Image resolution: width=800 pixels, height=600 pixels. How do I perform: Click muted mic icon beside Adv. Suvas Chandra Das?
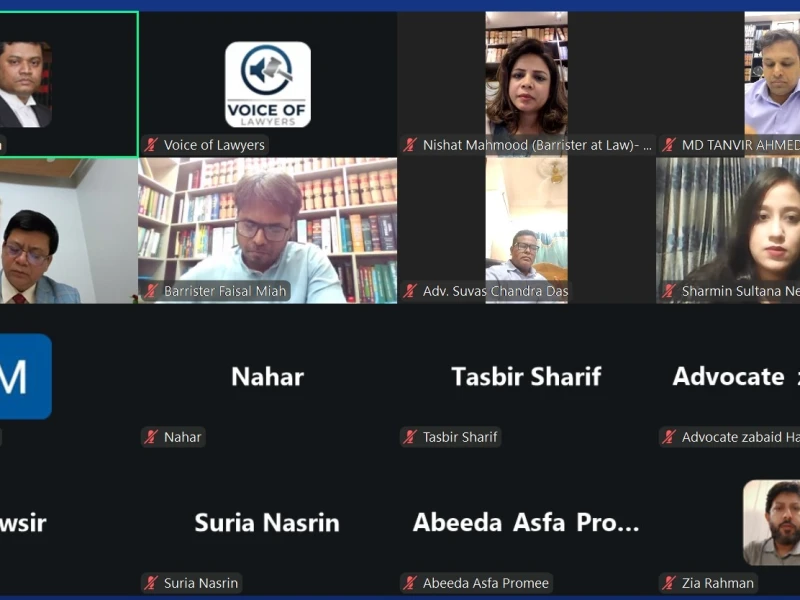[410, 291]
